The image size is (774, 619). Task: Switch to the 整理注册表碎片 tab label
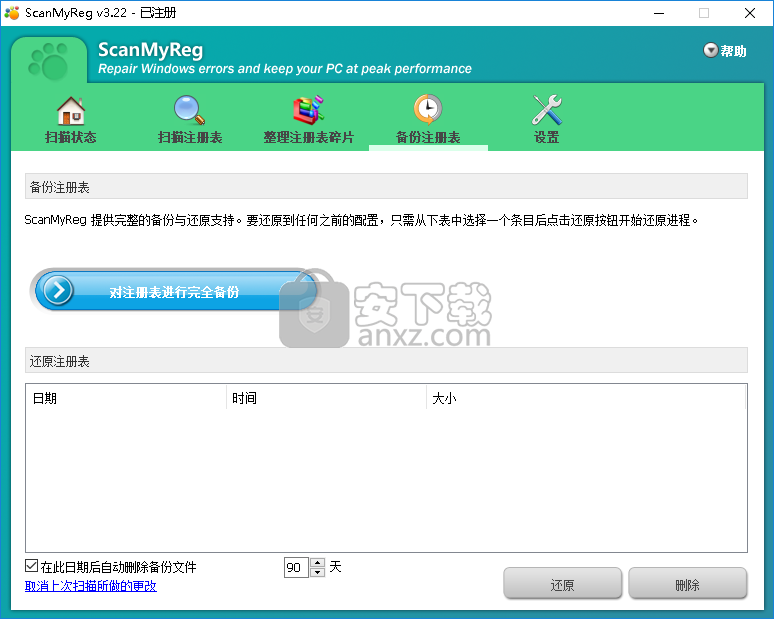click(309, 137)
